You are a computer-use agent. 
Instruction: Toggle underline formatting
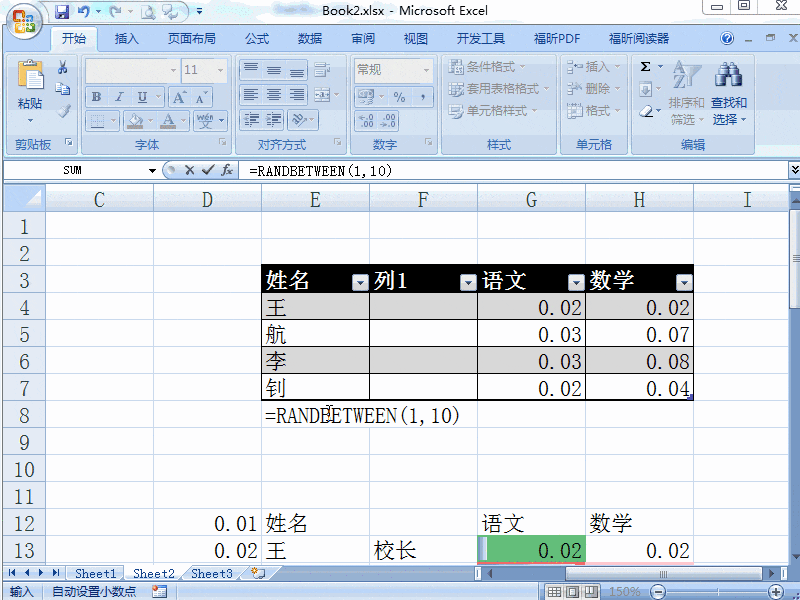point(140,97)
